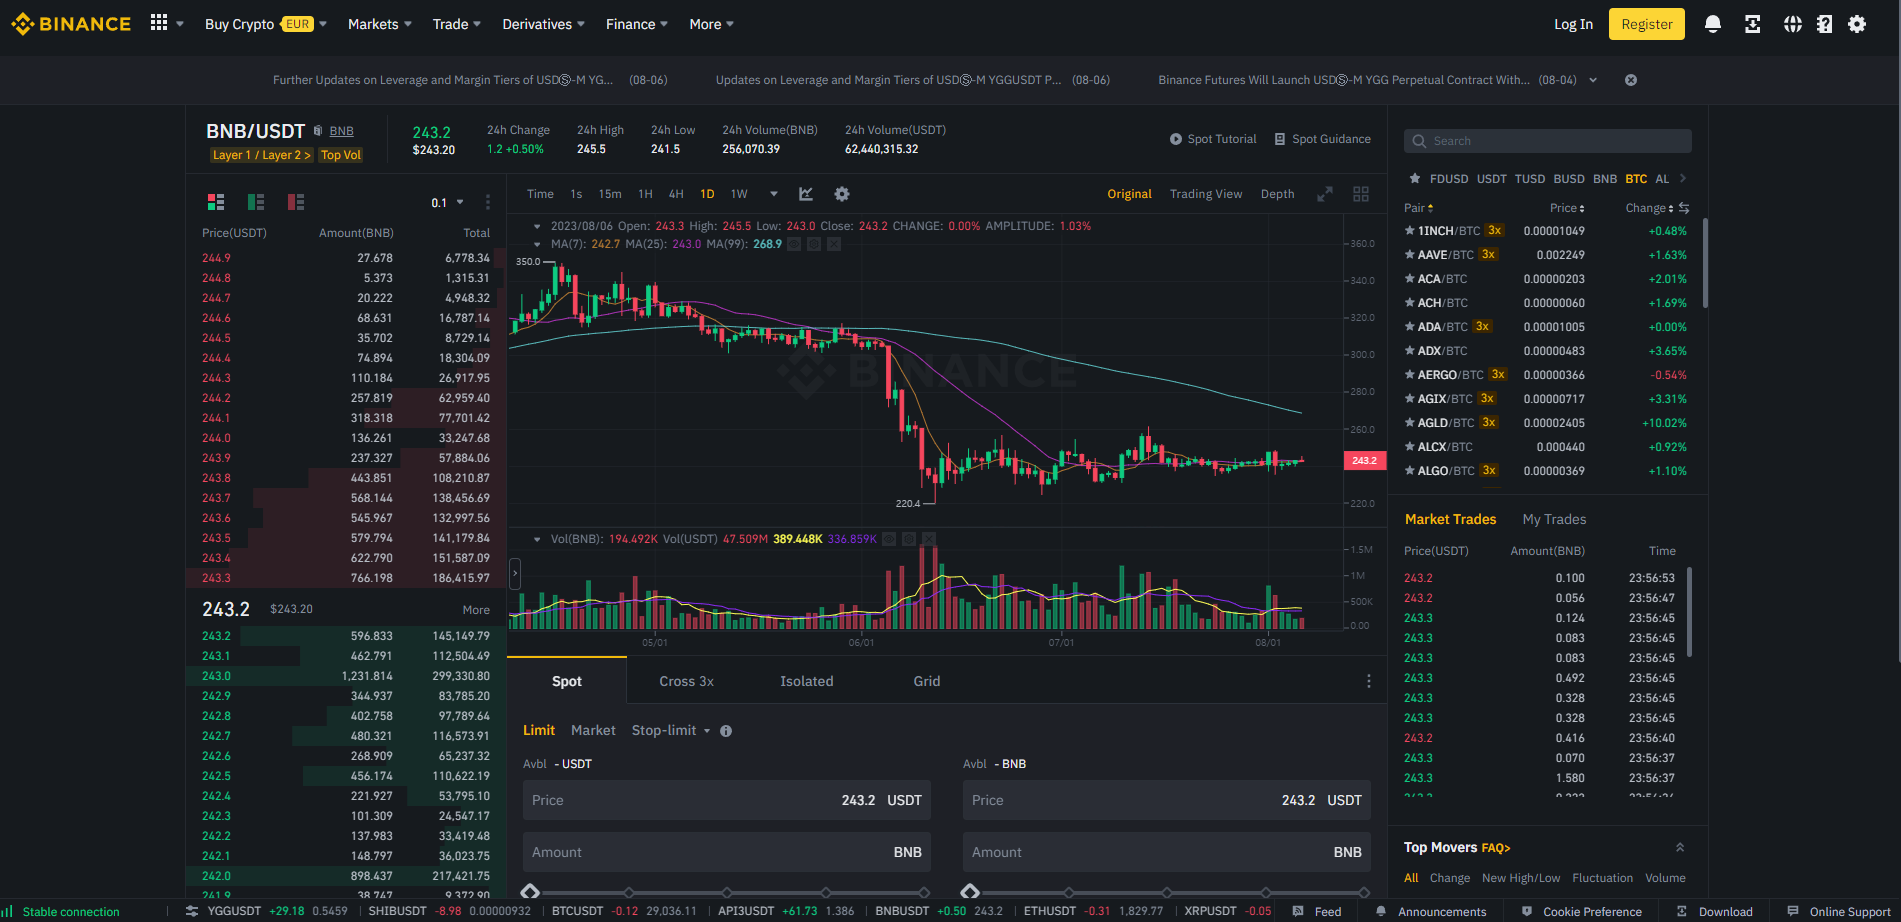Favorite the ALGO/BTC pair star

click(x=1410, y=471)
